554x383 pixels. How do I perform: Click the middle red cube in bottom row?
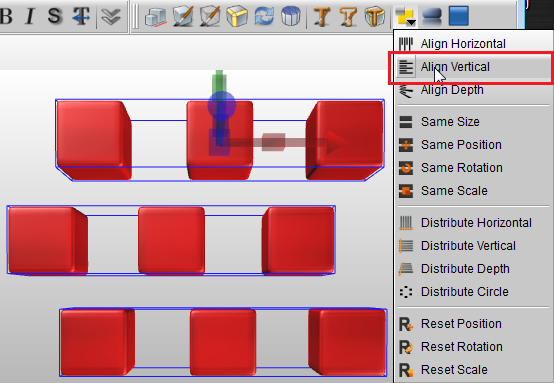point(223,342)
